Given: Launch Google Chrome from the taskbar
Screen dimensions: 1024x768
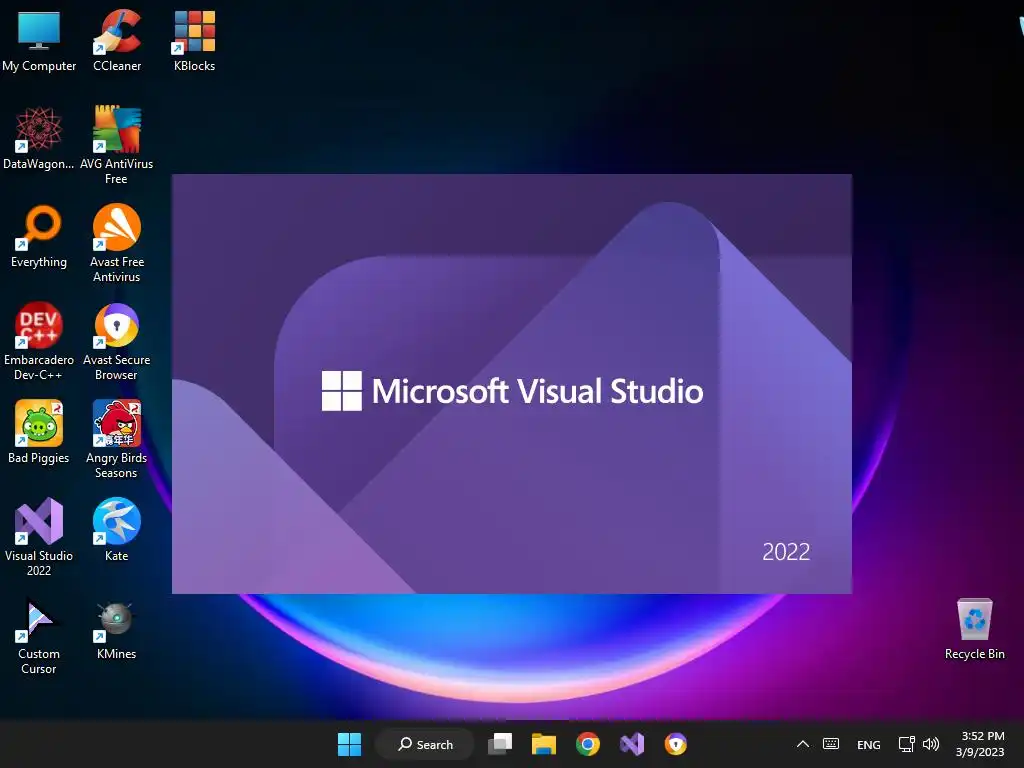Looking at the screenshot, I should click(588, 744).
